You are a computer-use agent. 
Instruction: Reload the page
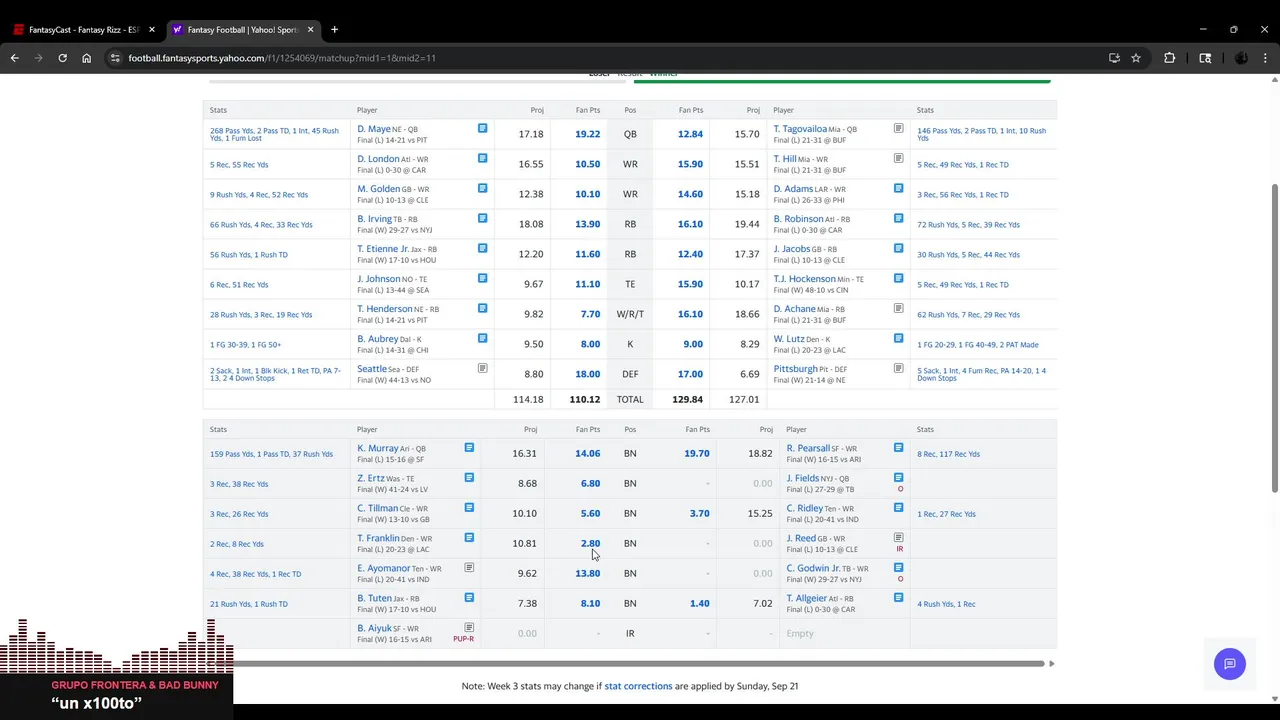coord(62,58)
